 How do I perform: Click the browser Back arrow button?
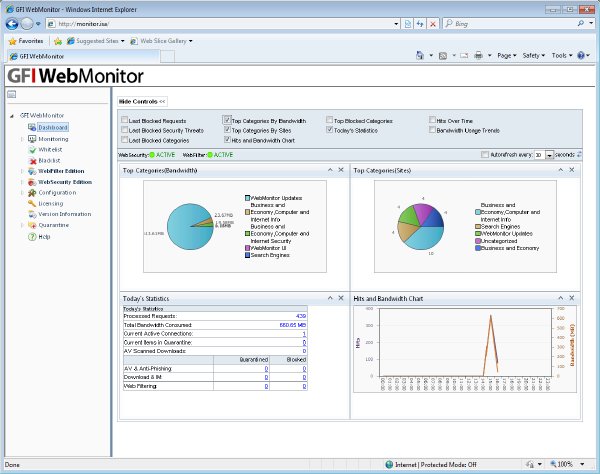point(12,24)
